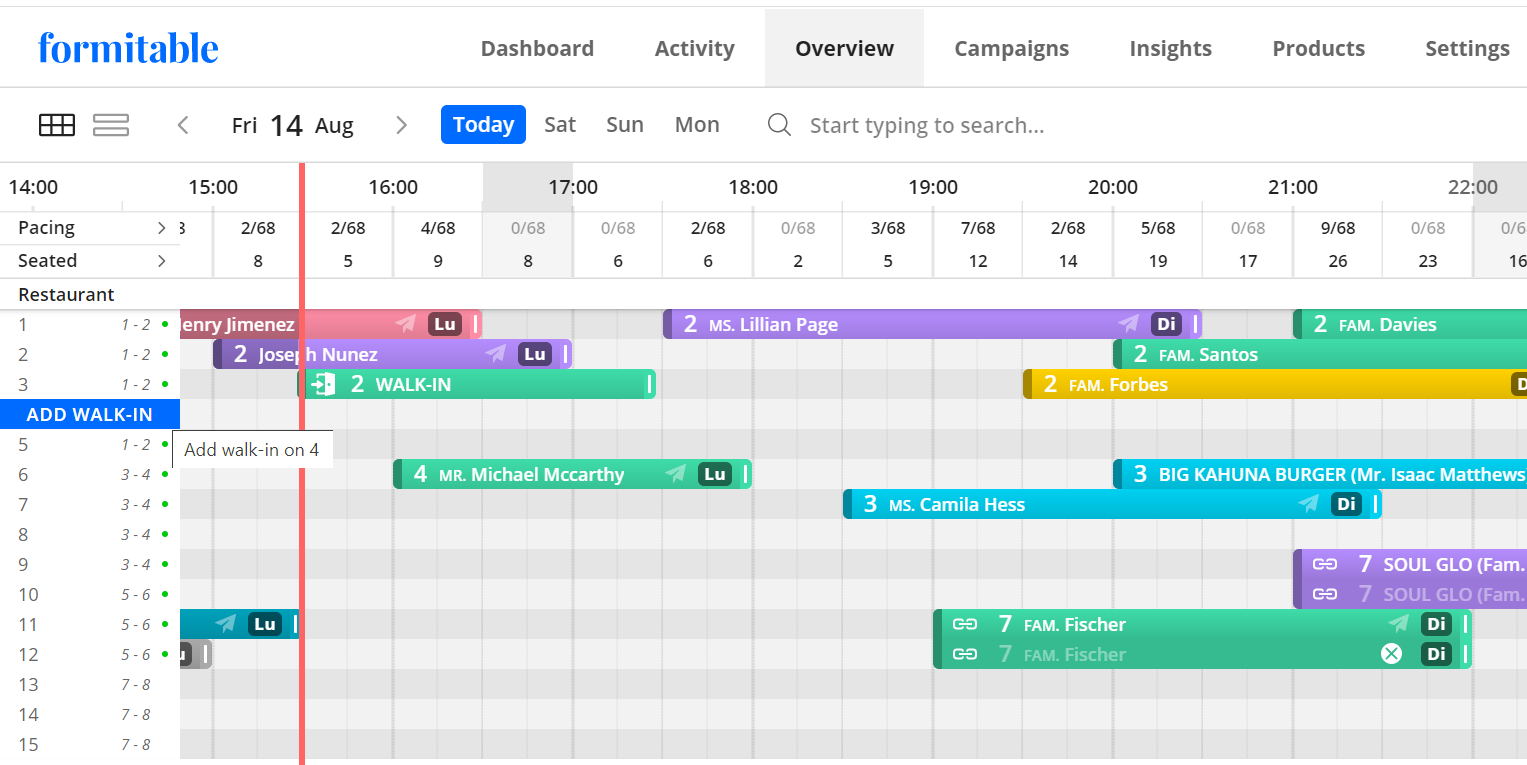This screenshot has height=765, width=1527.
Task: Select Sat to view Saturday's schedule
Action: 559,124
